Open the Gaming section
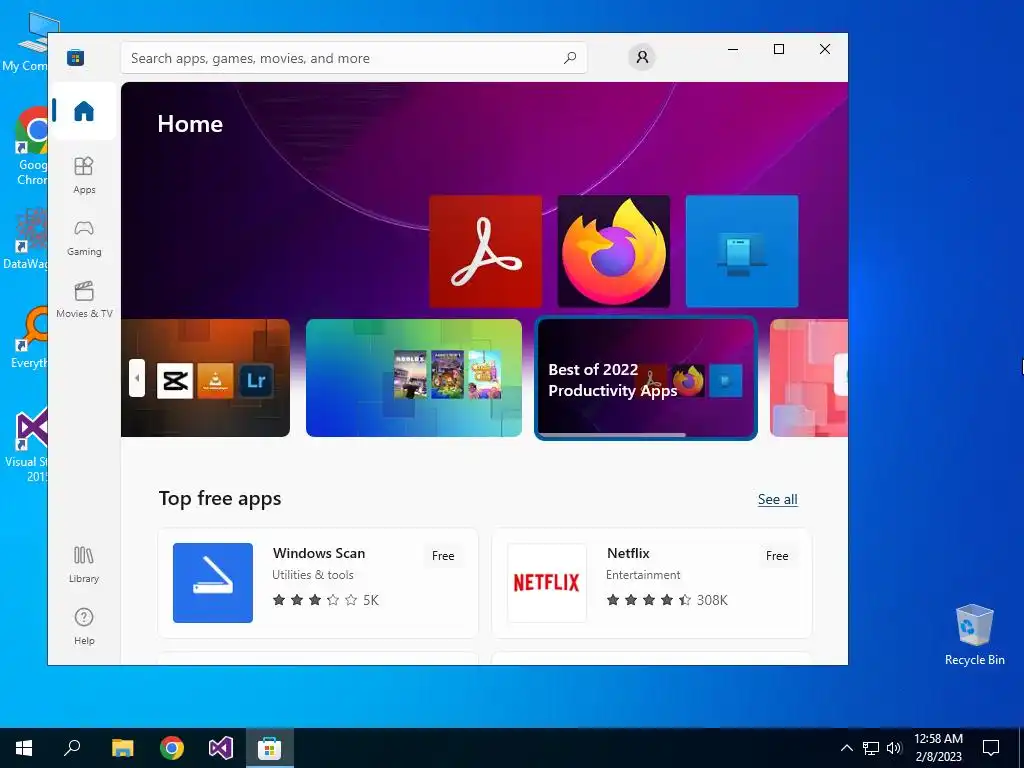The image size is (1024, 768). pyautogui.click(x=84, y=237)
